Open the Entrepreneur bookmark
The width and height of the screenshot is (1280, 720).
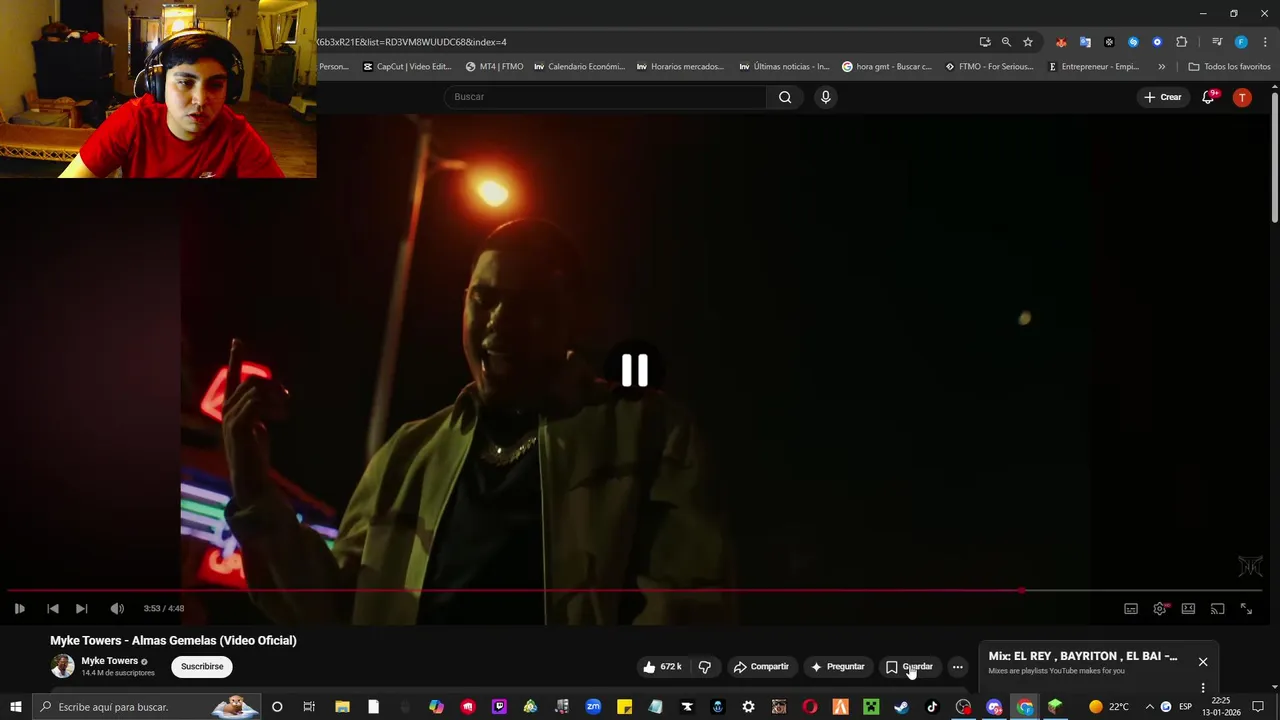coord(1094,67)
